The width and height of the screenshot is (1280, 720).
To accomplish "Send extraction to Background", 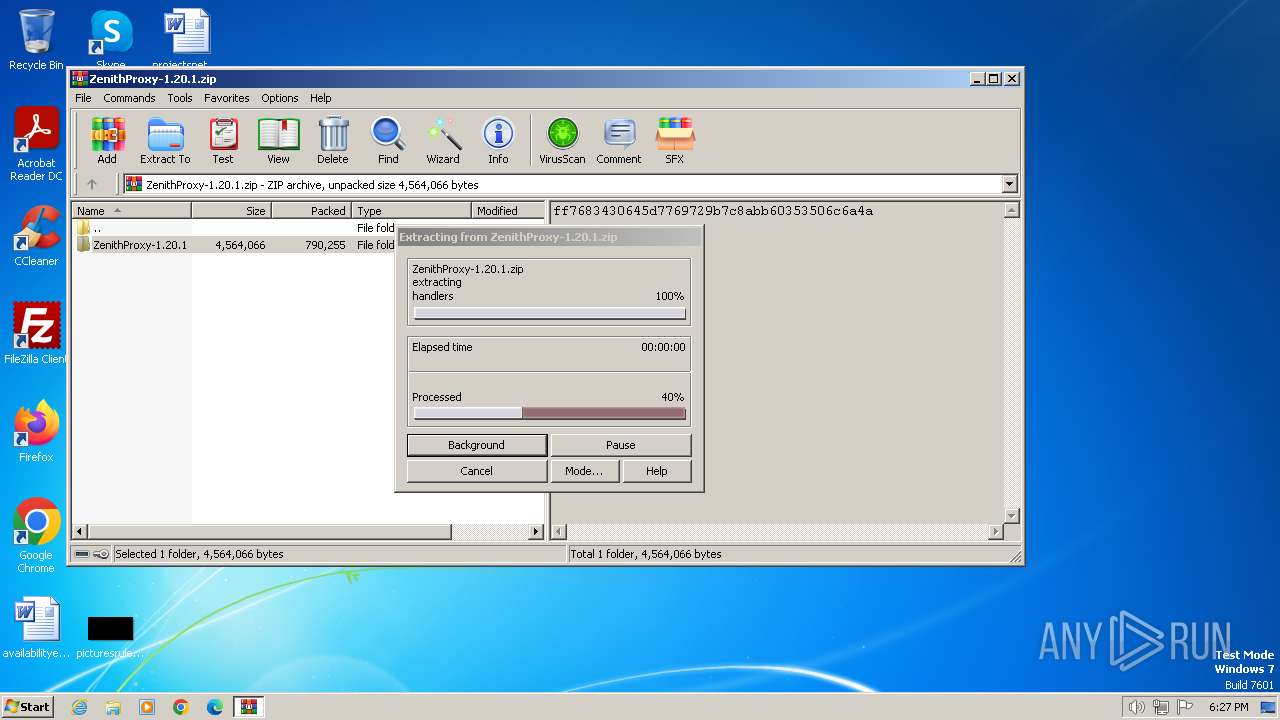I will click(x=476, y=445).
